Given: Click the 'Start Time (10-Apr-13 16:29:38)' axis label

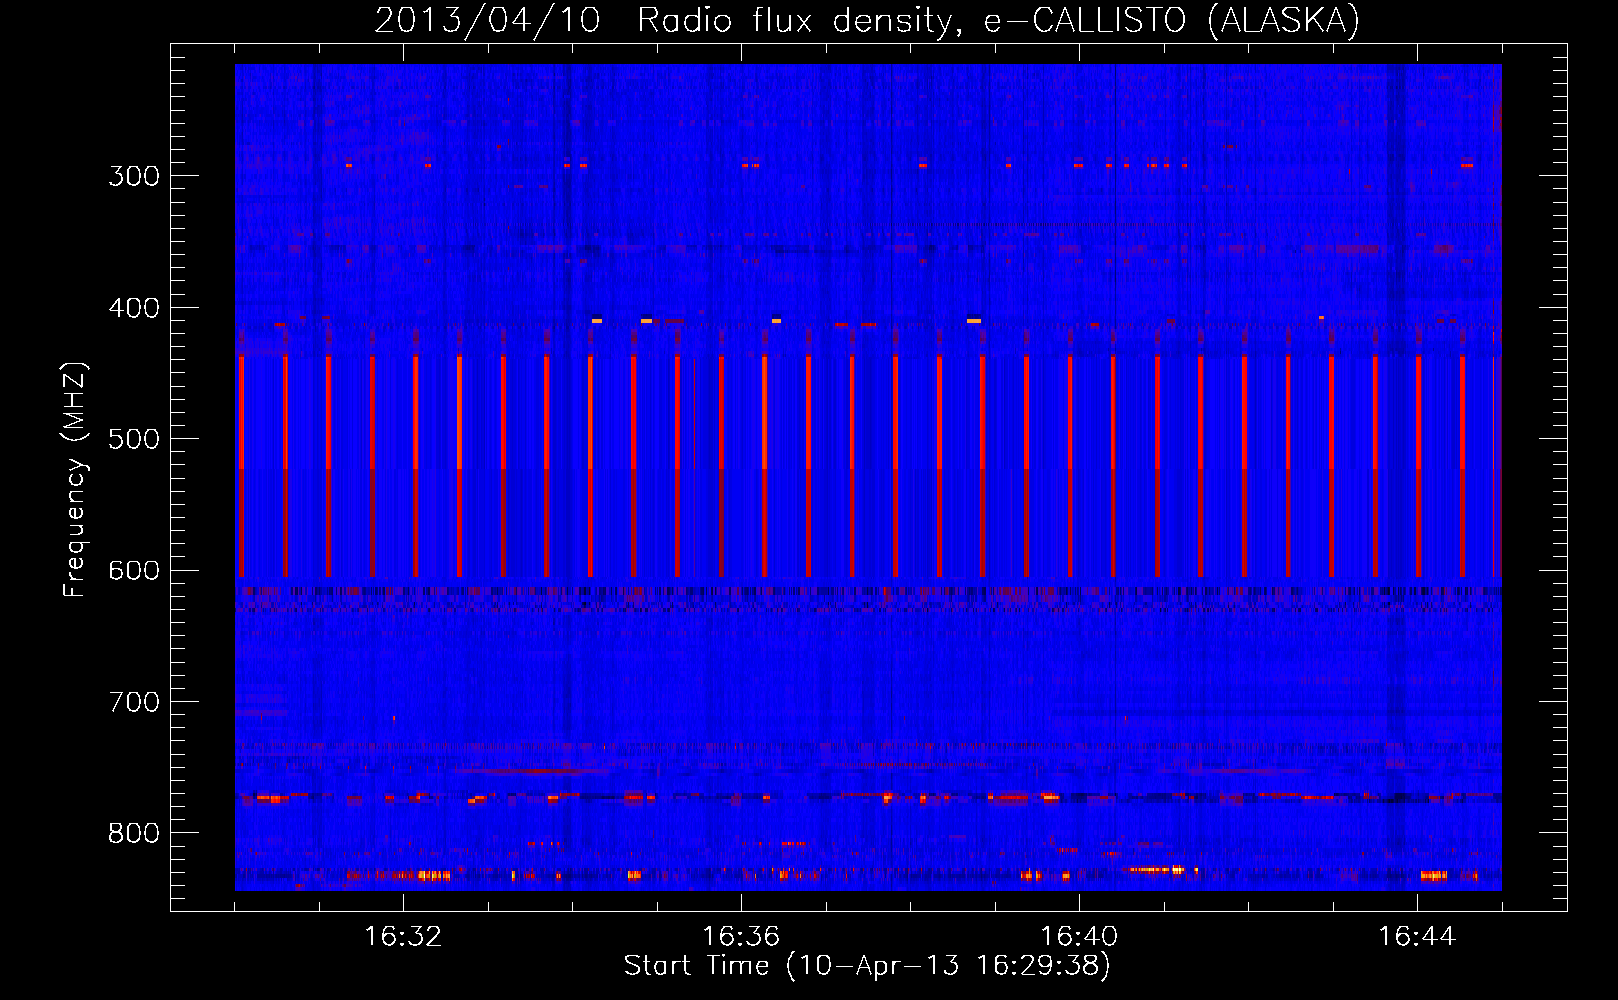Looking at the screenshot, I should [867, 966].
